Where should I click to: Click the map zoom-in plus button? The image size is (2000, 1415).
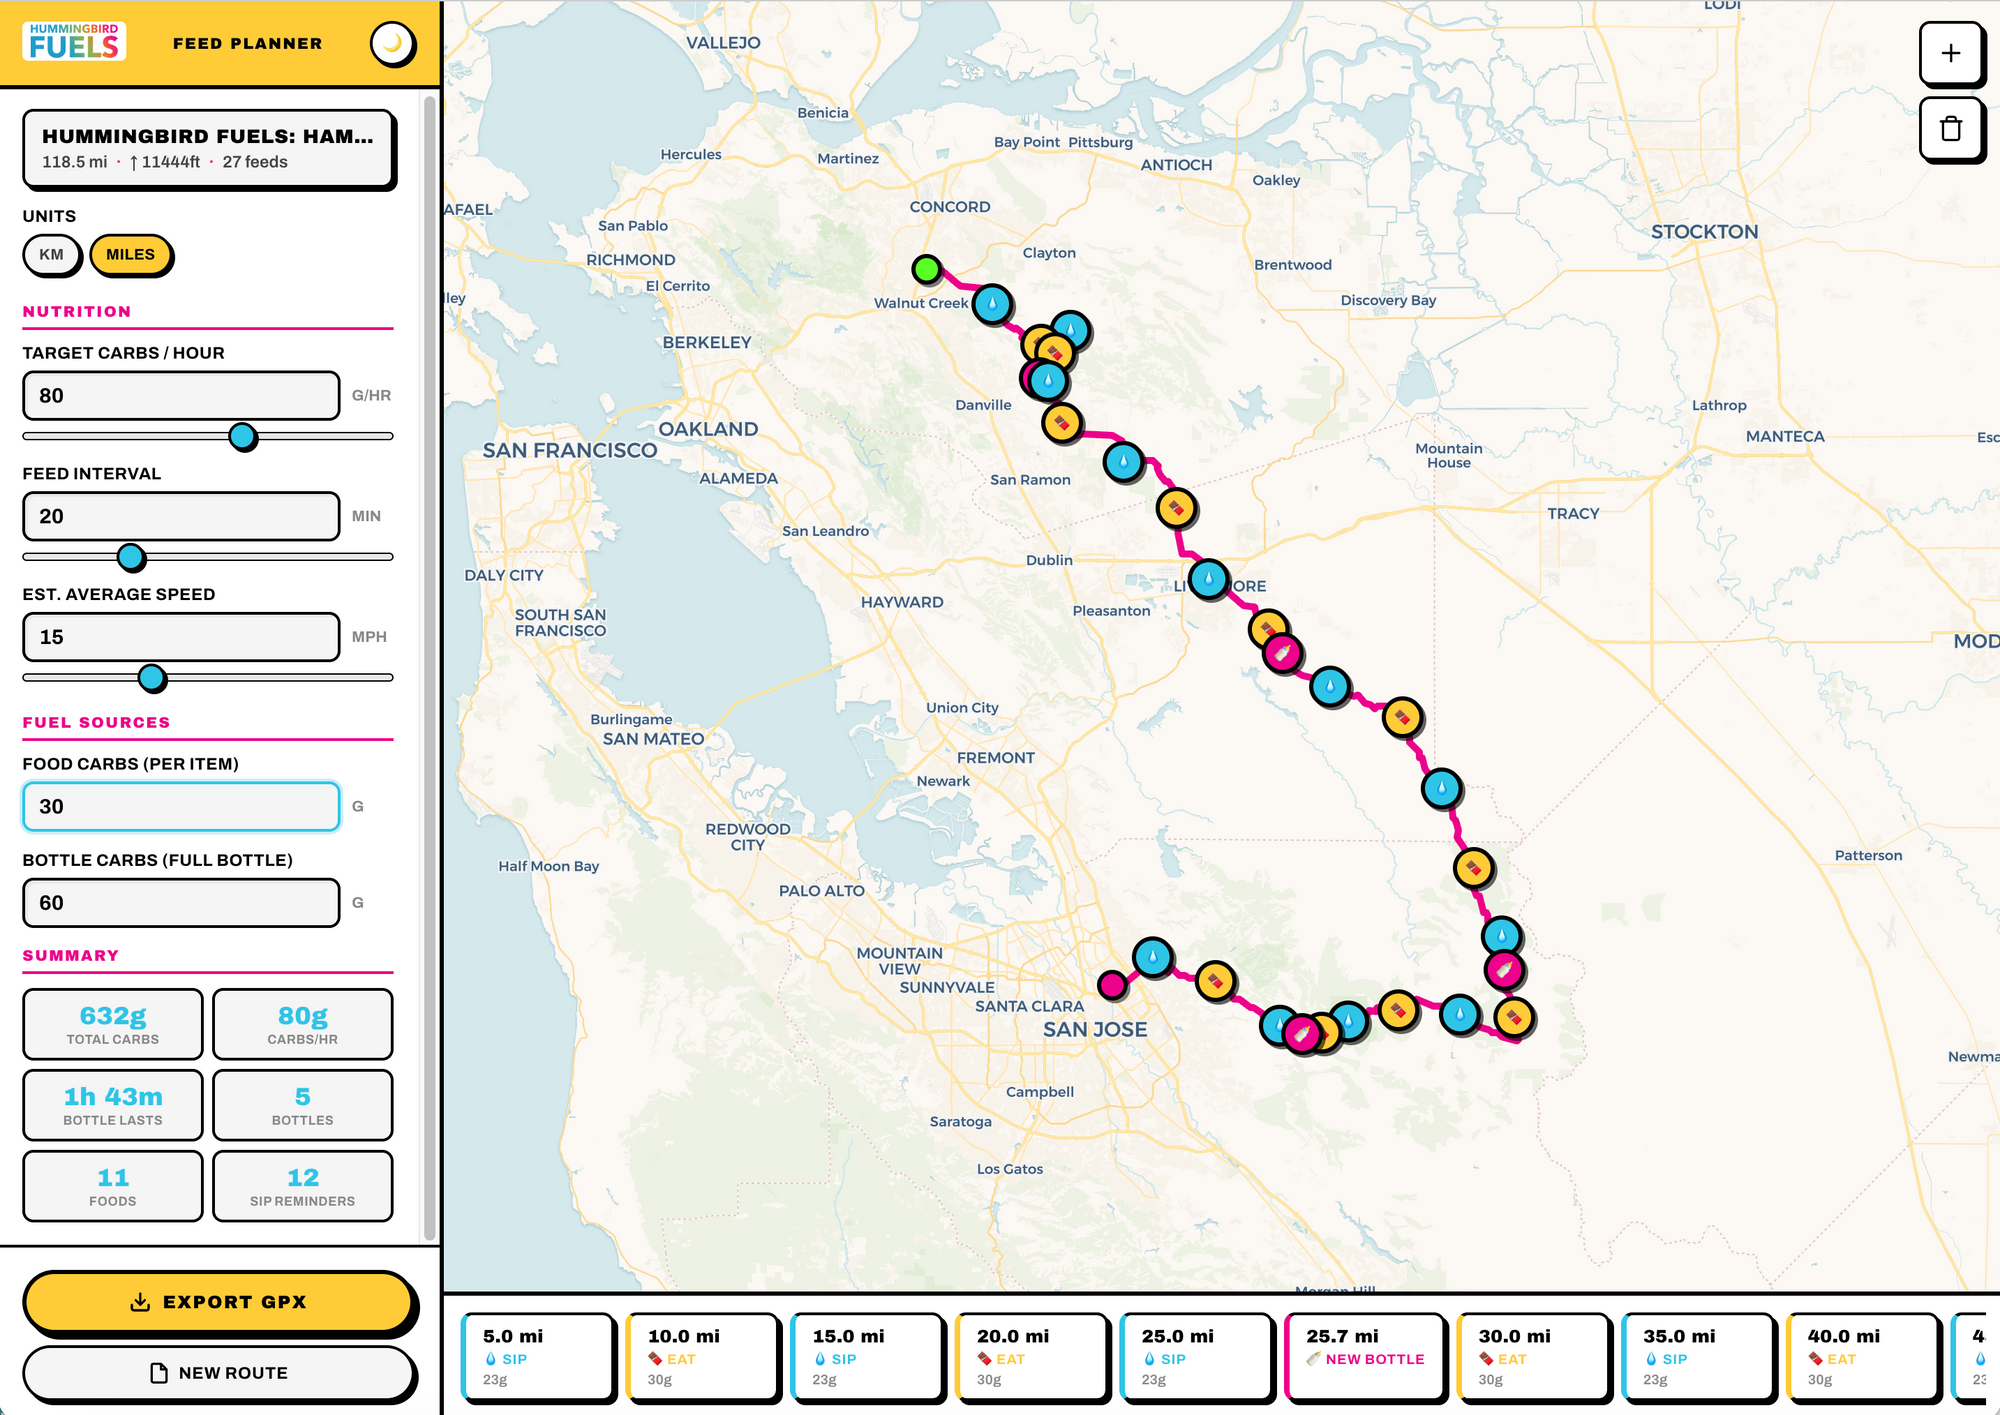click(1950, 53)
